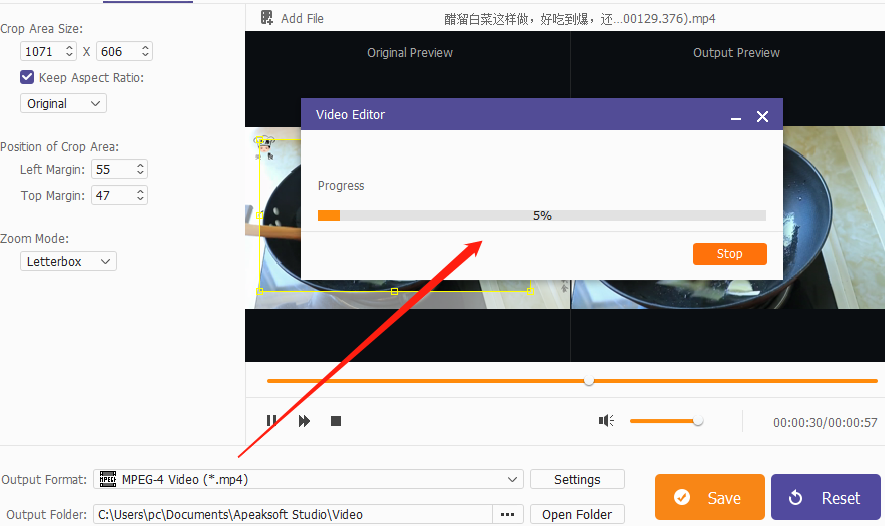Click the .mp4 file name title

click(579, 19)
